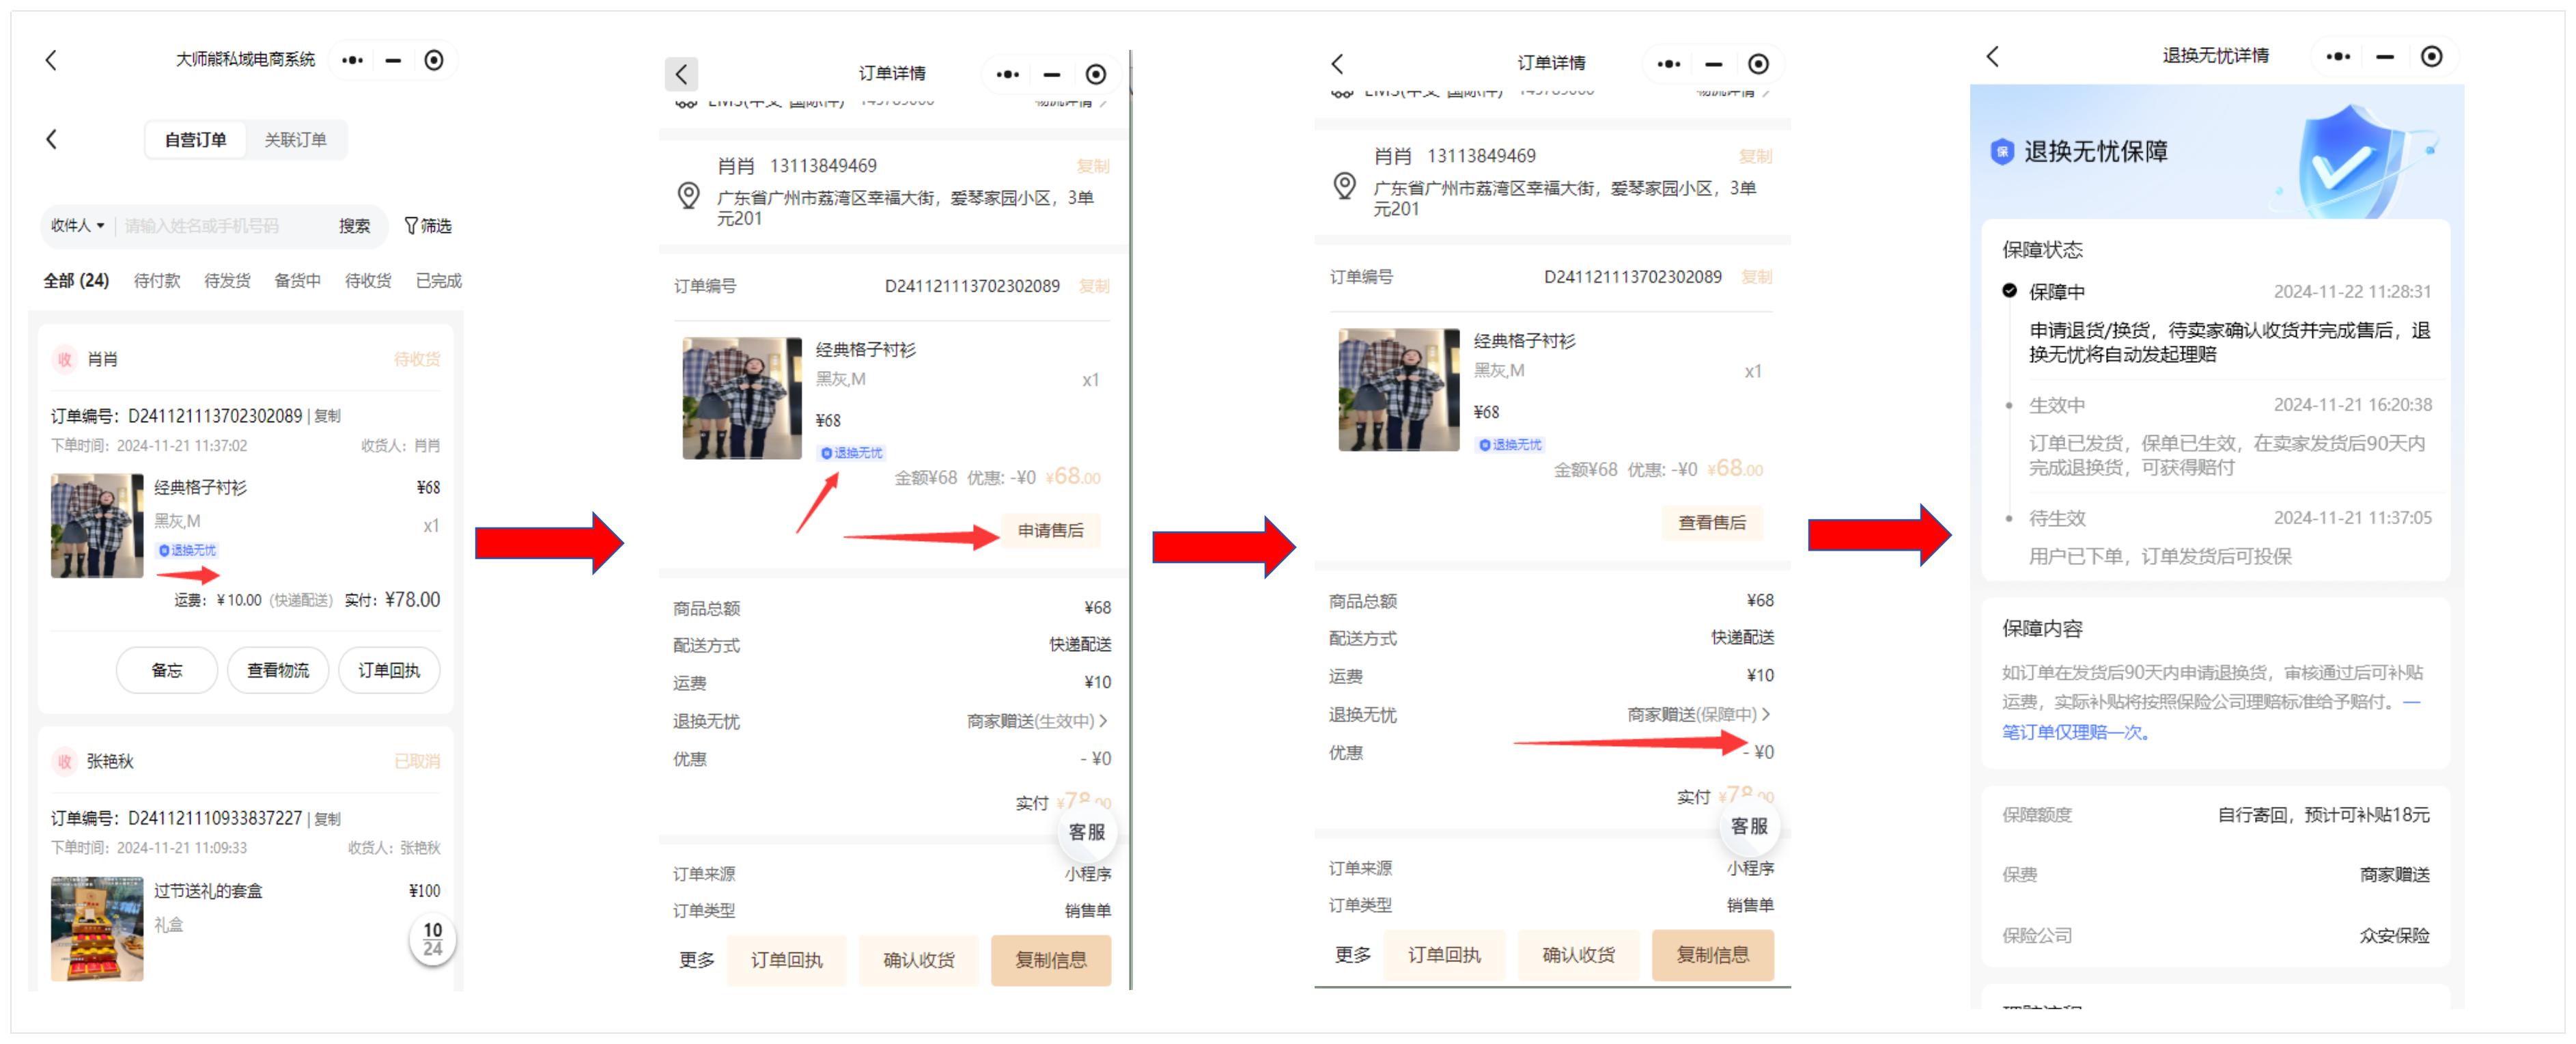Open more-options dots in 退换无忧详情 header
Screen dimensions: 2576x1044
[2338, 57]
